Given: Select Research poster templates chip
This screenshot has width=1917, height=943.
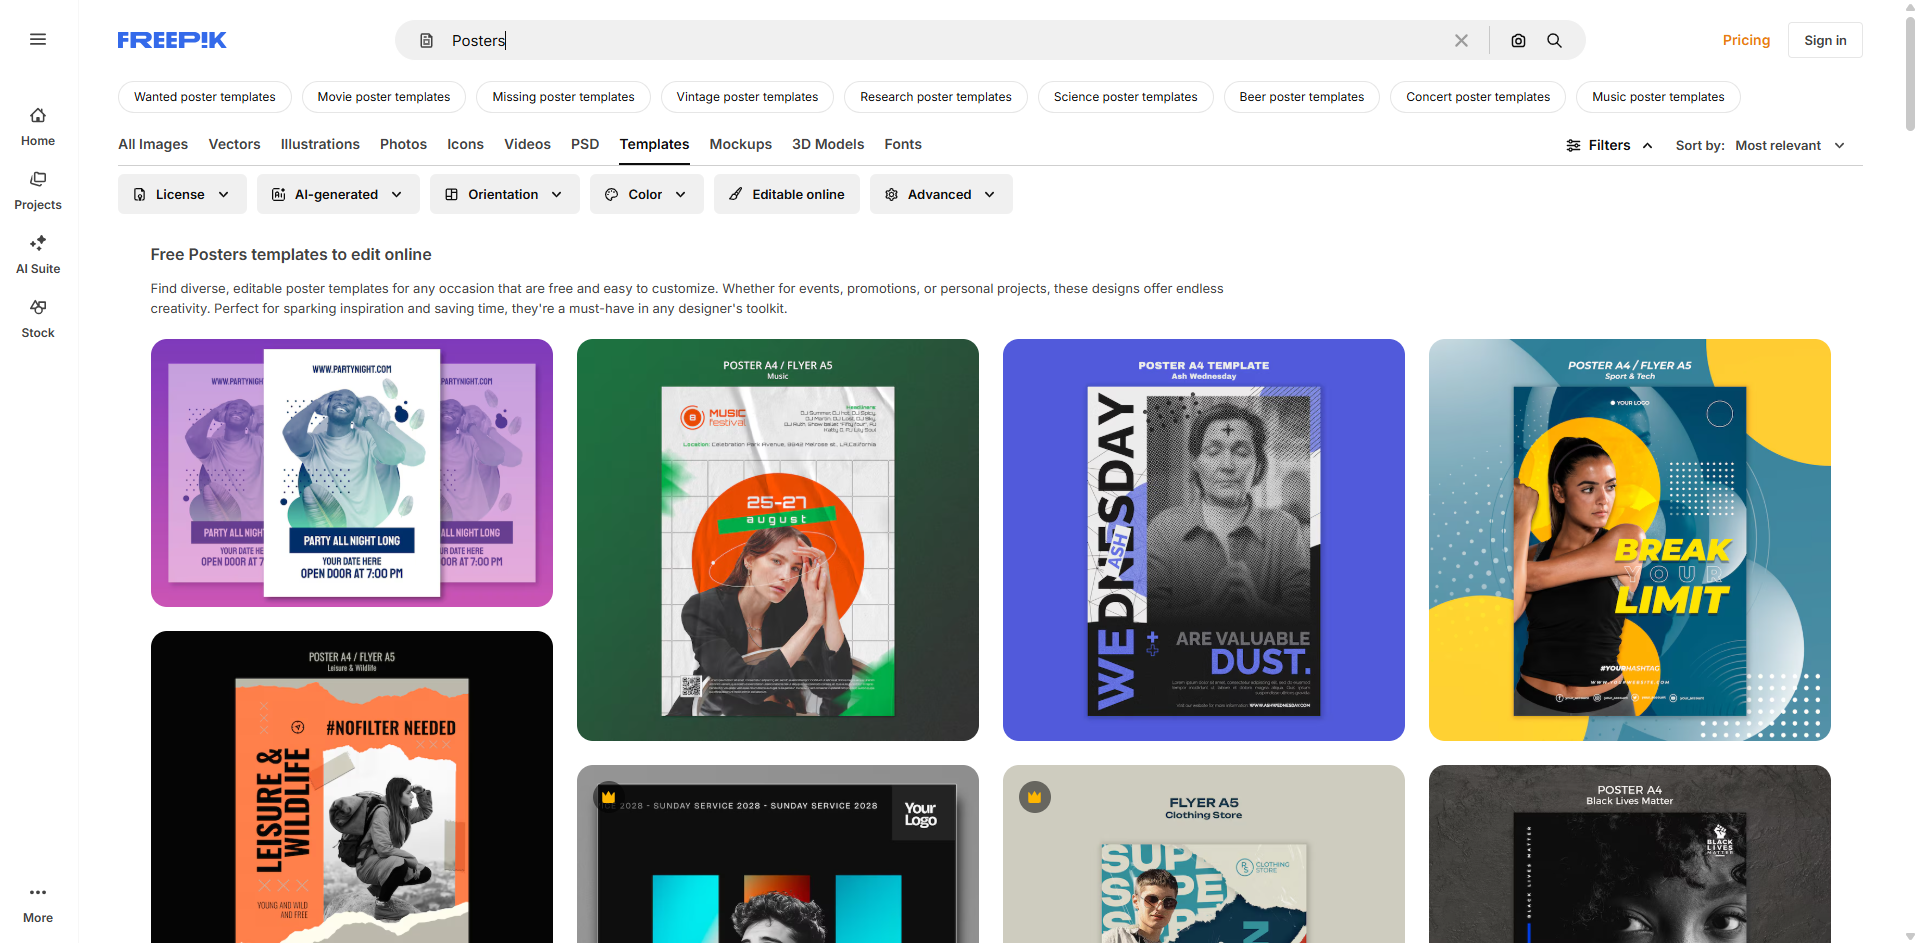Looking at the screenshot, I should (936, 97).
